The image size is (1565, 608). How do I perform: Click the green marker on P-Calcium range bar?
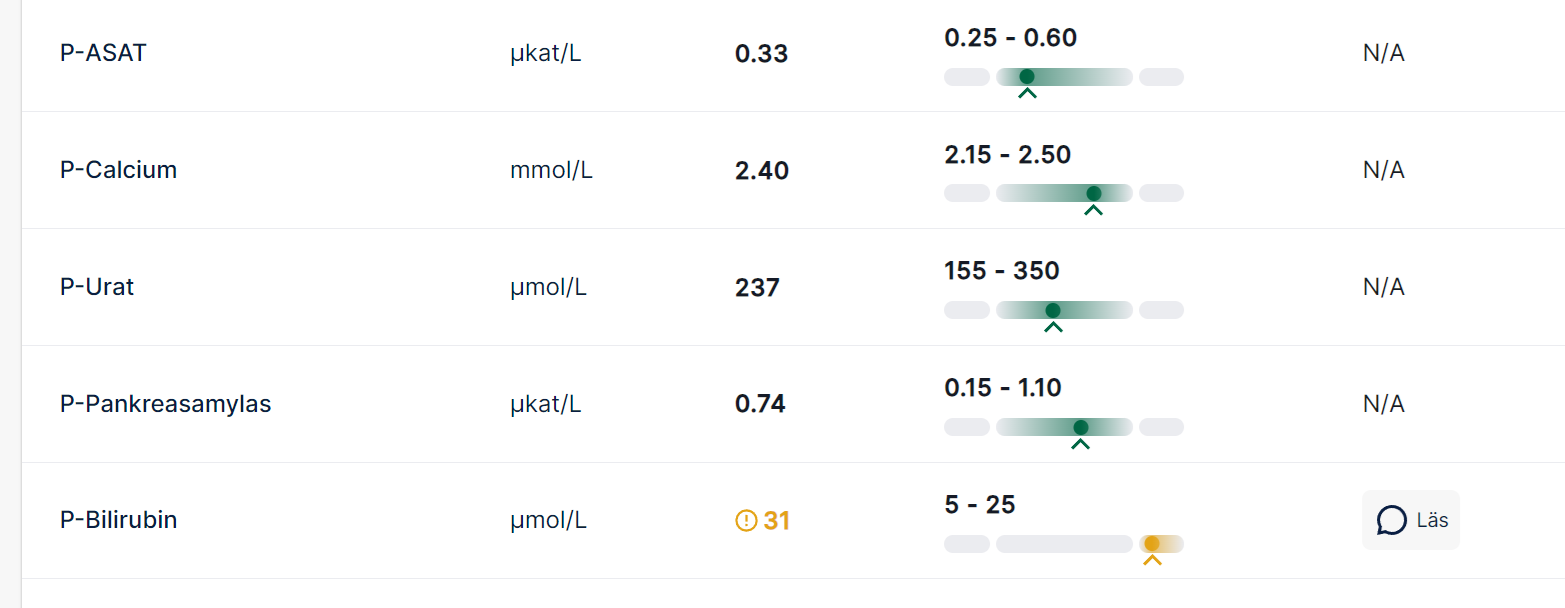pyautogui.click(x=1094, y=193)
